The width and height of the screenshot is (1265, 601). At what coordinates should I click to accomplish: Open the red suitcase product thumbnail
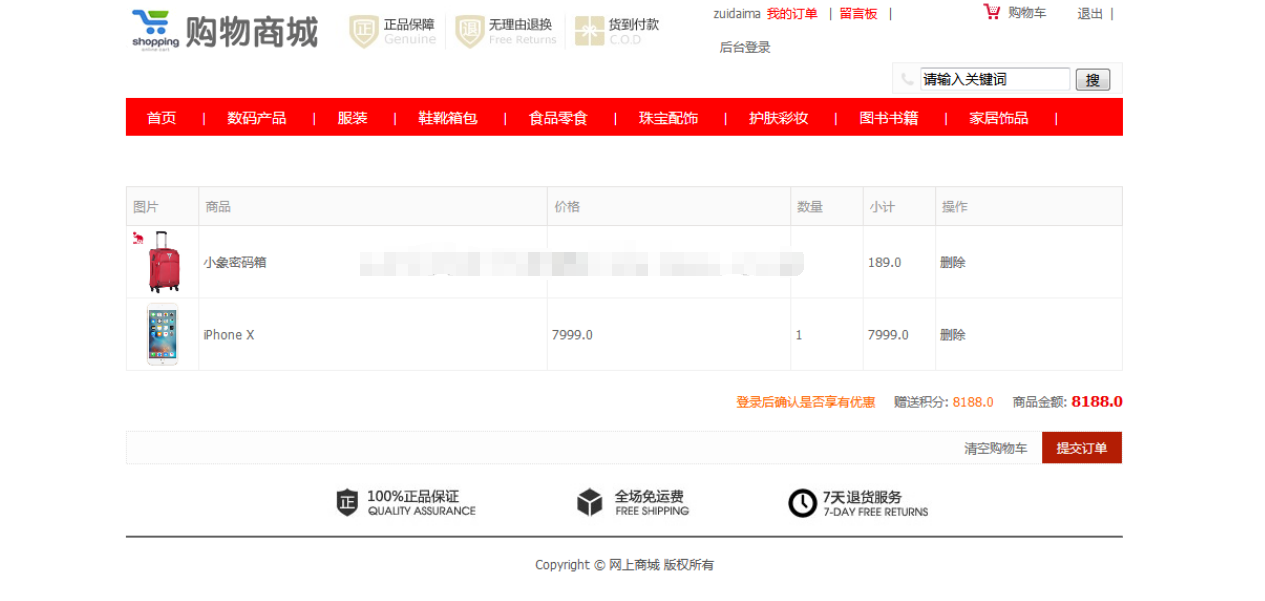coord(164,262)
